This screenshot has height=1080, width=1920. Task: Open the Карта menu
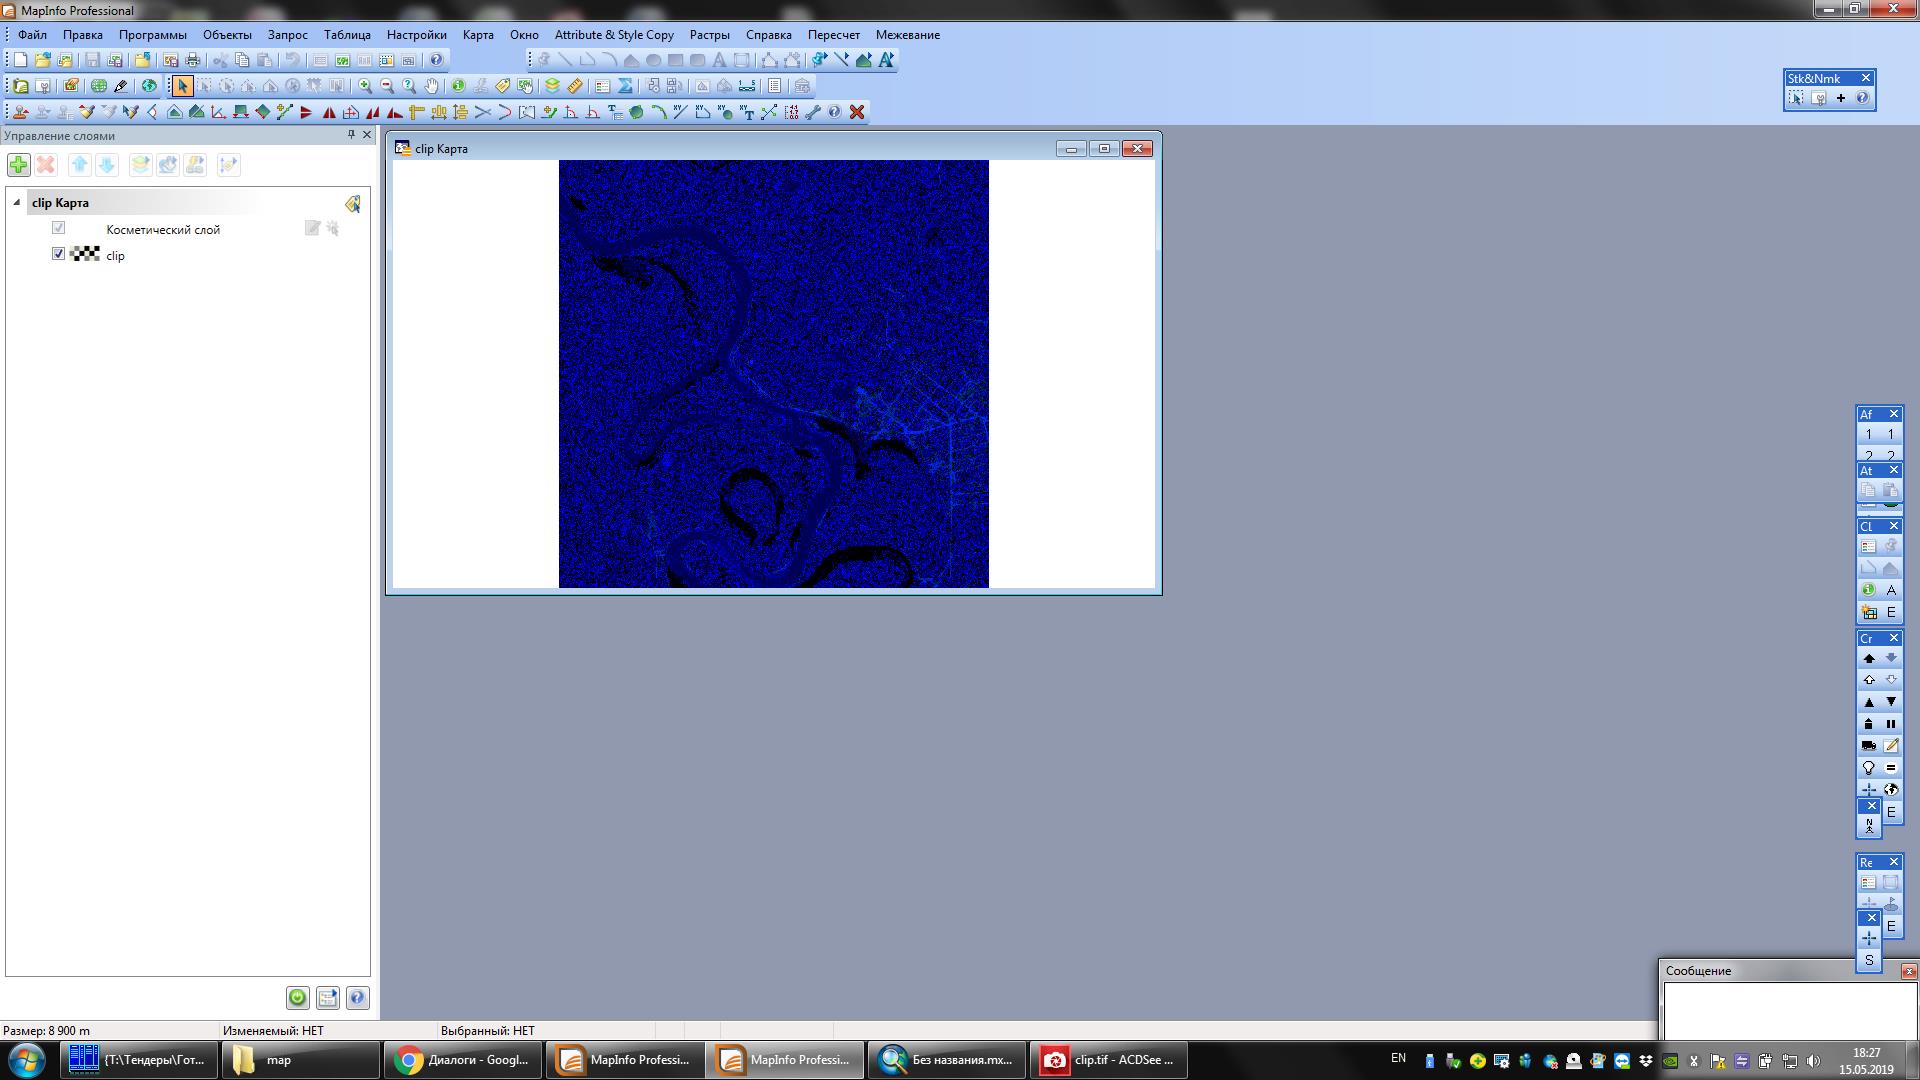click(x=477, y=35)
